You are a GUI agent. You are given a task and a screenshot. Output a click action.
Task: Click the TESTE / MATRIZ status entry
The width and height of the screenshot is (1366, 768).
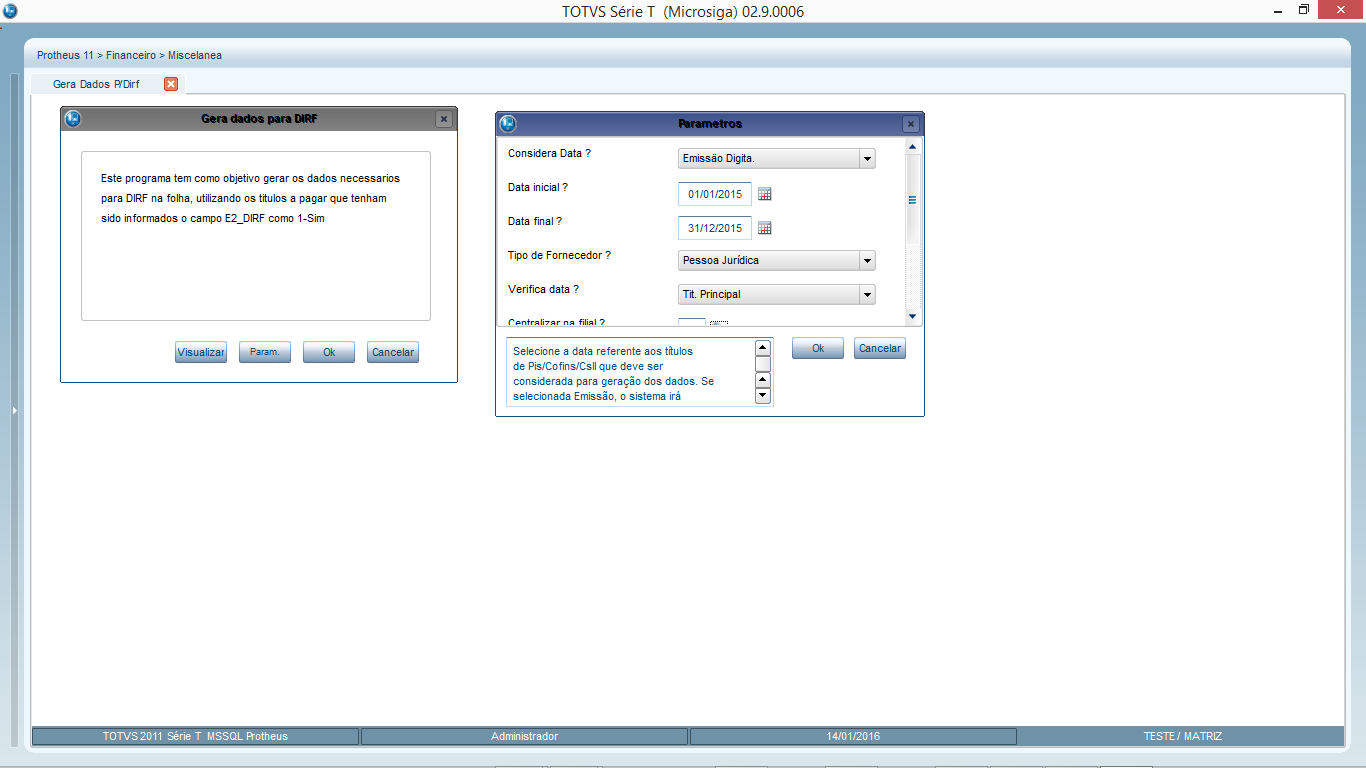coord(1182,736)
